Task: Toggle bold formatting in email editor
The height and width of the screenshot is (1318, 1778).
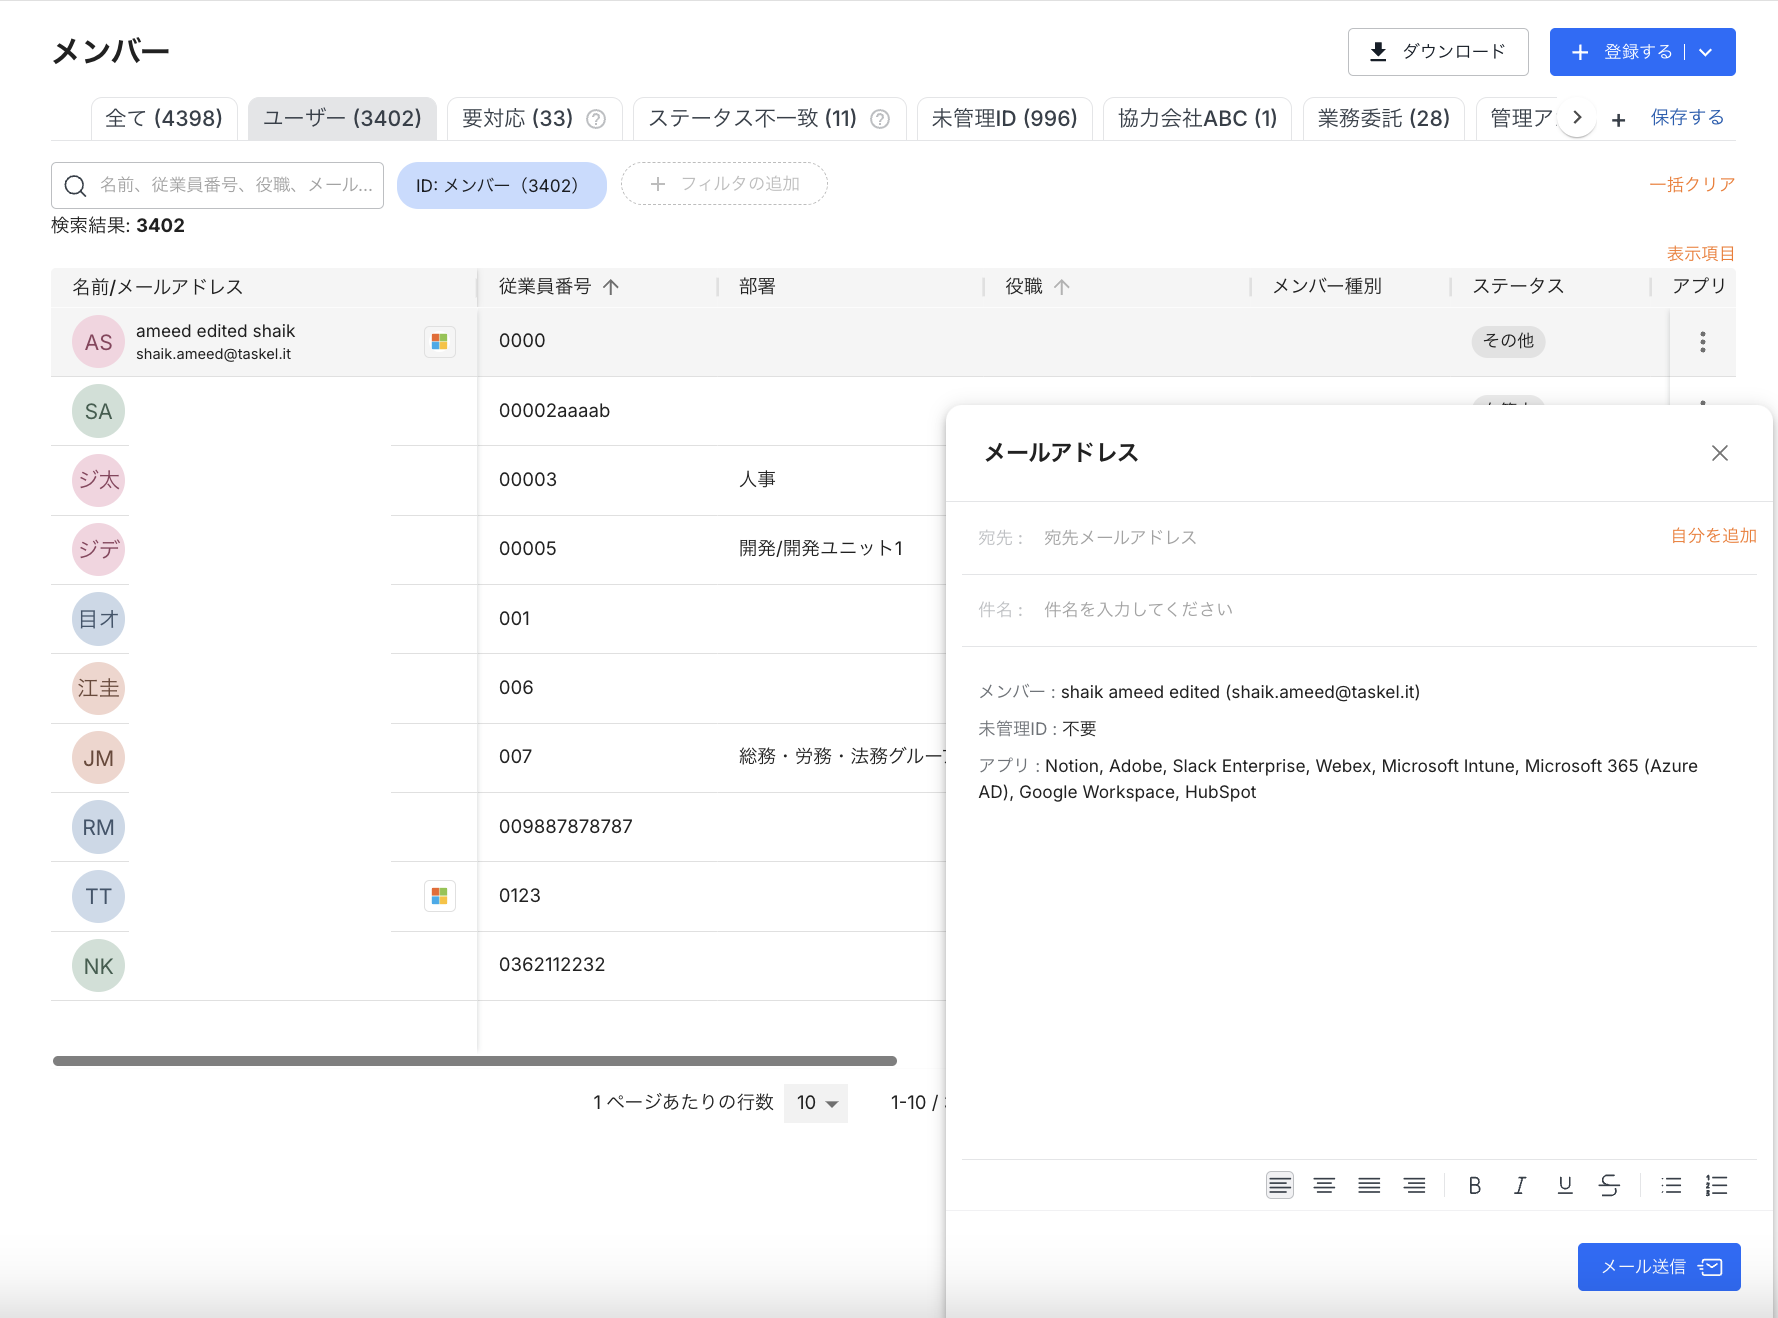Action: (1474, 1186)
